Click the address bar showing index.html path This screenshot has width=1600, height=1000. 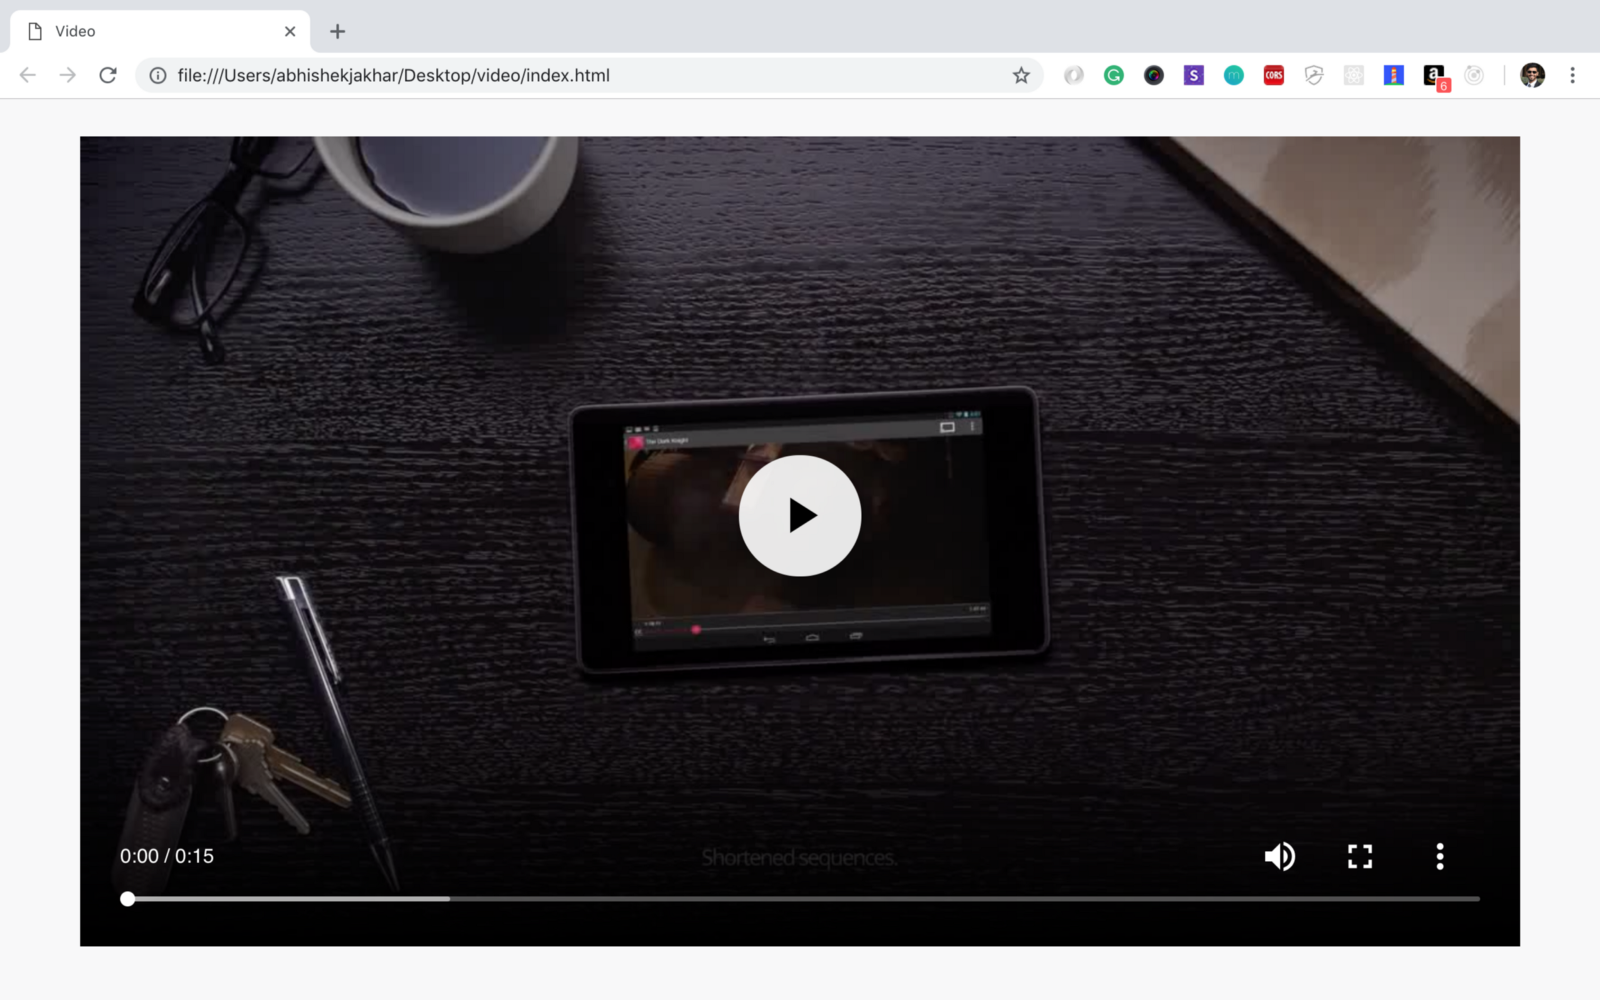click(x=590, y=75)
